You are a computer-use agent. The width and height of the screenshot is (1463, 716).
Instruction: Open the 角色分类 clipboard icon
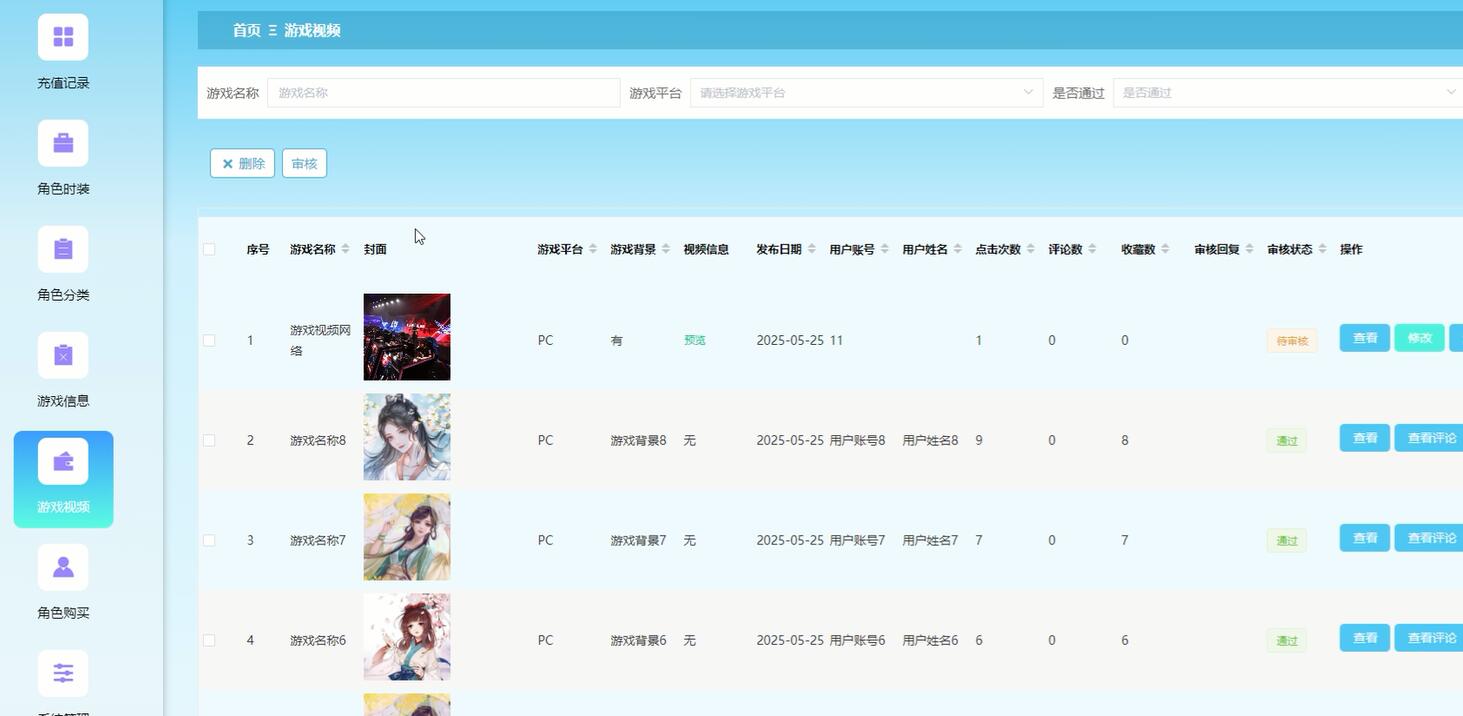(x=63, y=249)
